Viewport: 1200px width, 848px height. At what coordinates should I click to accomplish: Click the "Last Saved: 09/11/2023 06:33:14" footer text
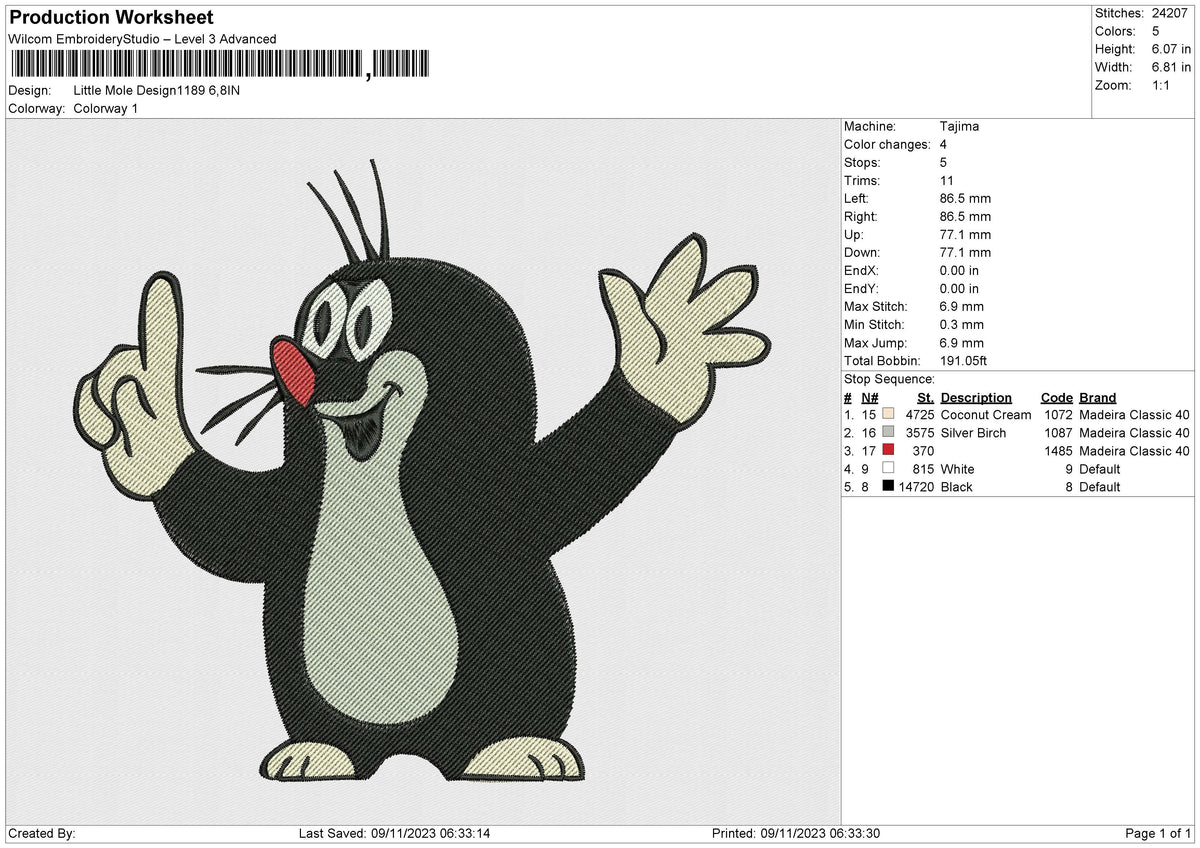click(x=394, y=834)
